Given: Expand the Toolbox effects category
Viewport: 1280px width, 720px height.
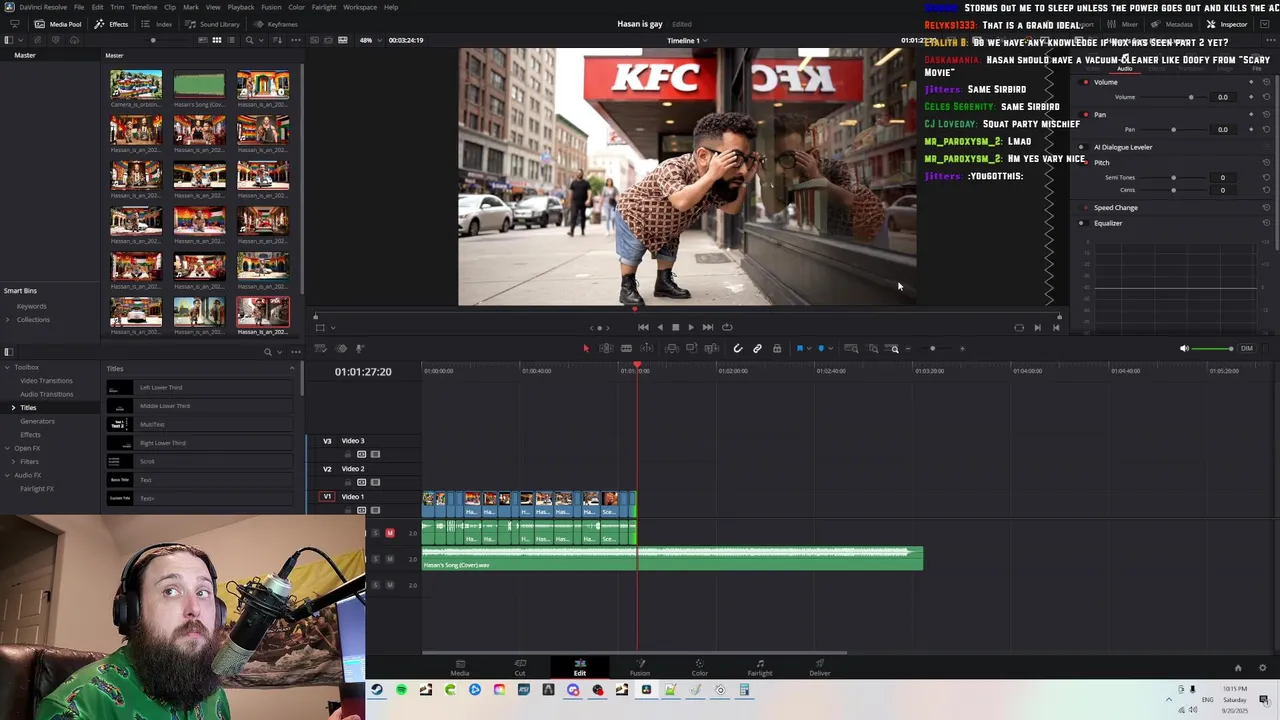Looking at the screenshot, I should coord(7,367).
